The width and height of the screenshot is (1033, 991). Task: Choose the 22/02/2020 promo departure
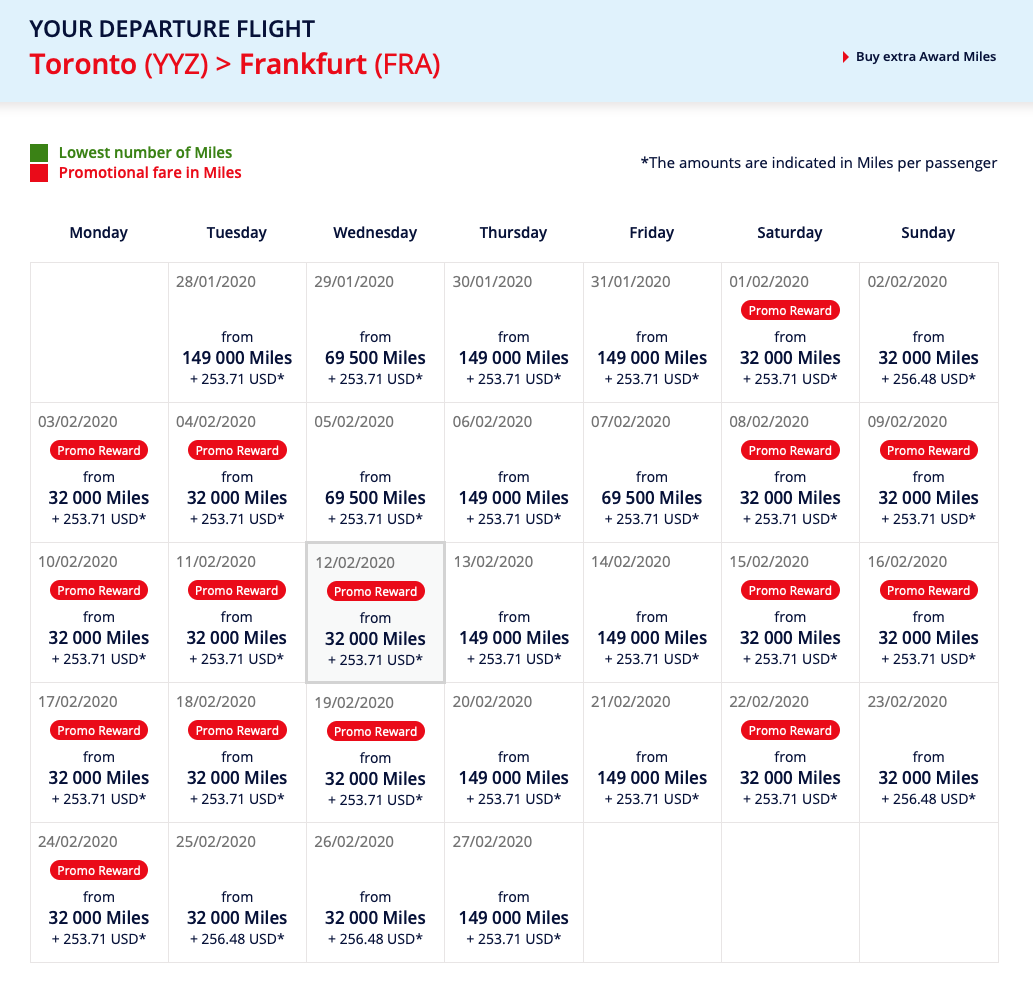tap(790, 752)
